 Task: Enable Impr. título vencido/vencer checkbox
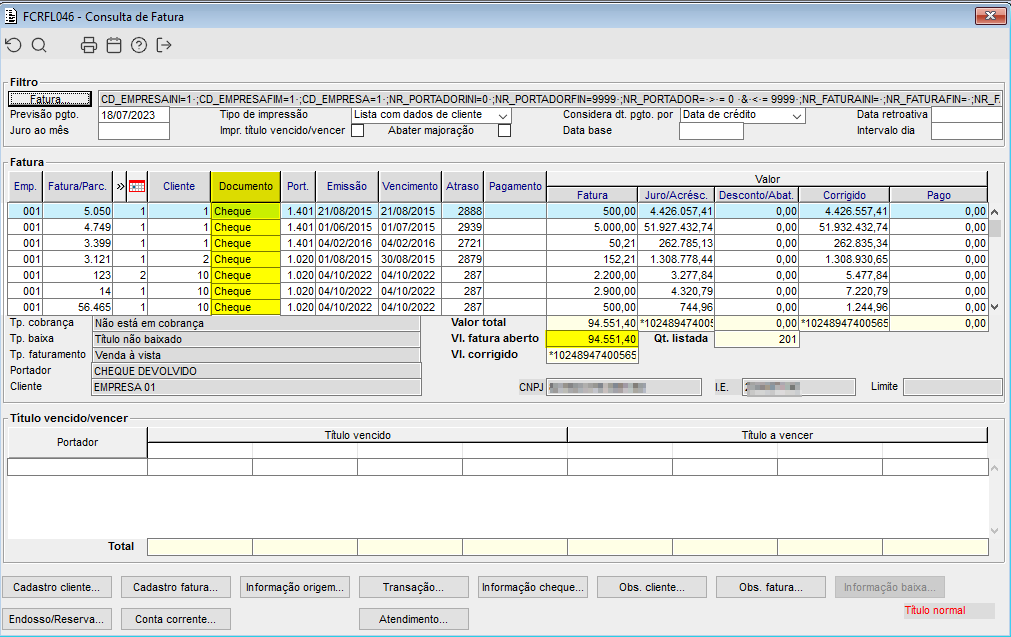[x=357, y=130]
